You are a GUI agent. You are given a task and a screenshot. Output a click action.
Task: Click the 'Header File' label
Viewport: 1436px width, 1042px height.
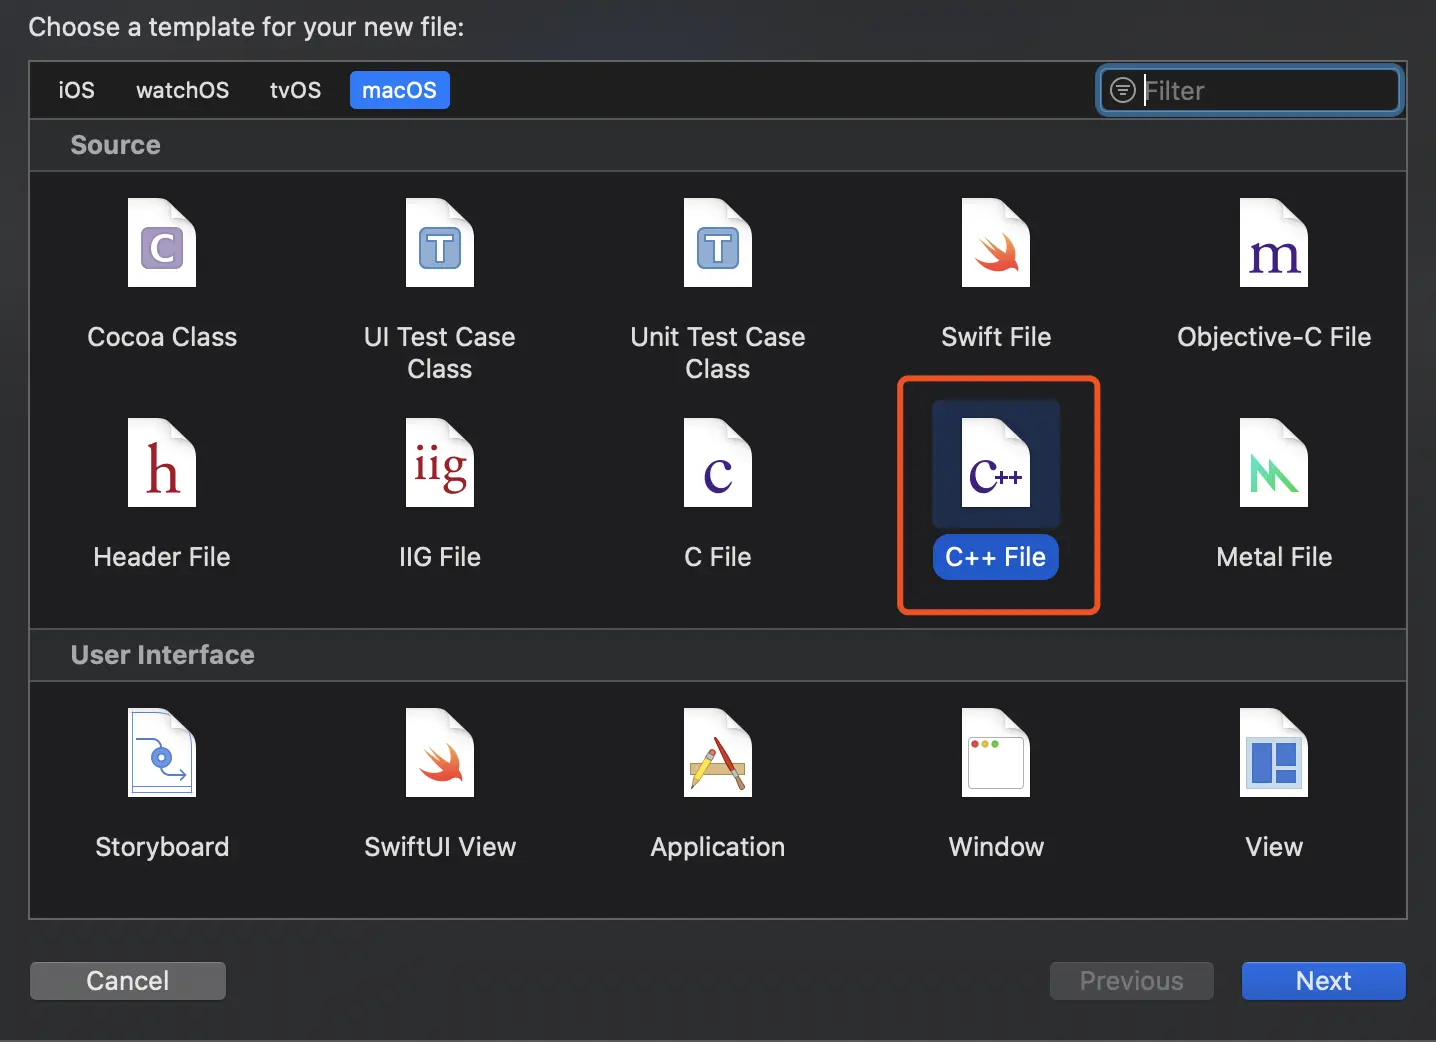coord(162,557)
